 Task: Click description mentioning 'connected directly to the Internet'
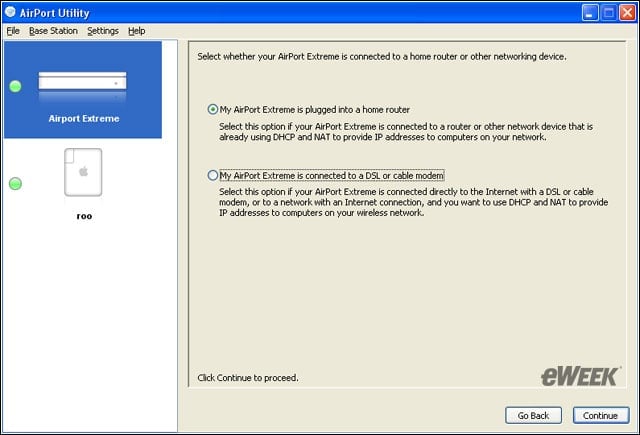(413, 202)
